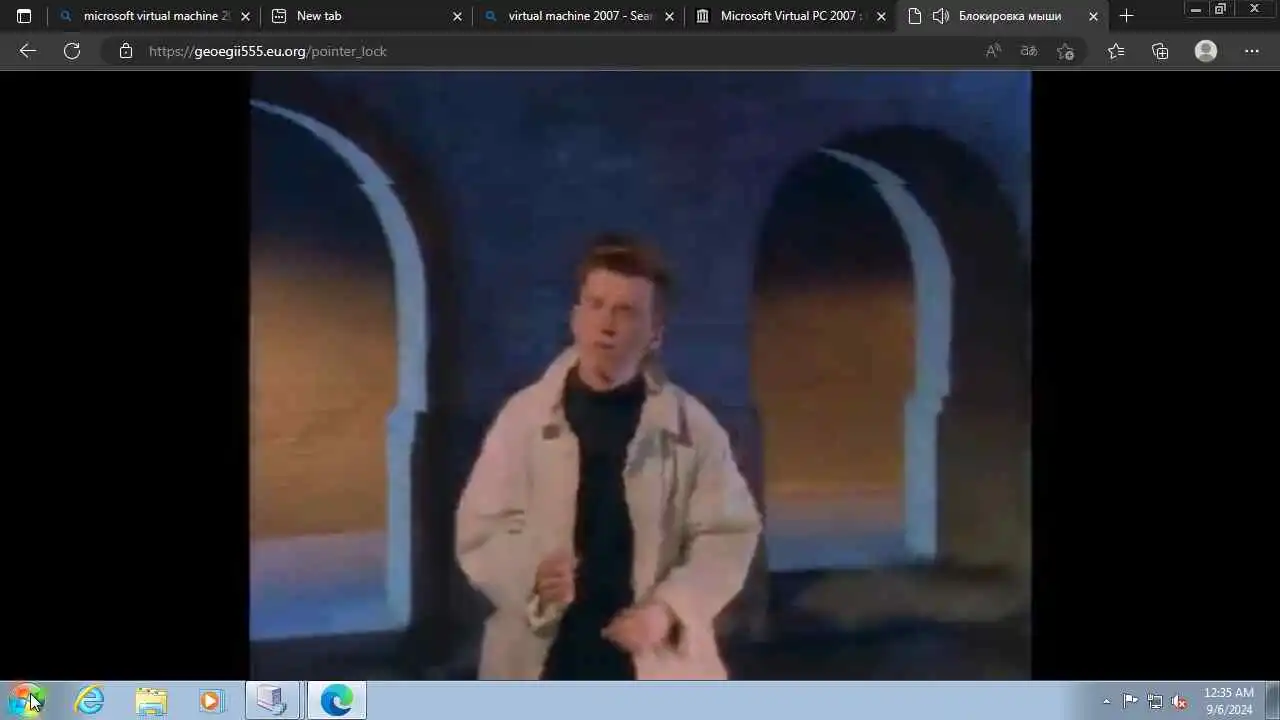The width and height of the screenshot is (1280, 720).
Task: Add this page to favorites
Action: 1065,51
